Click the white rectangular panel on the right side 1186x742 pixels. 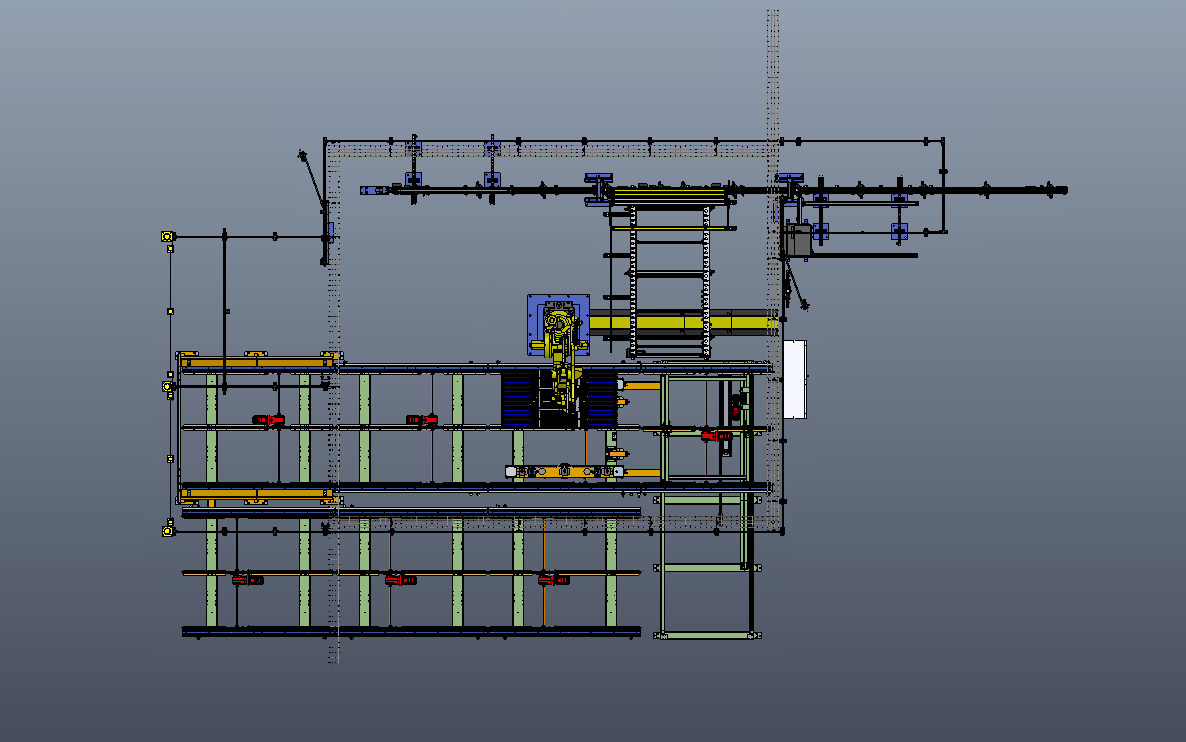(797, 380)
